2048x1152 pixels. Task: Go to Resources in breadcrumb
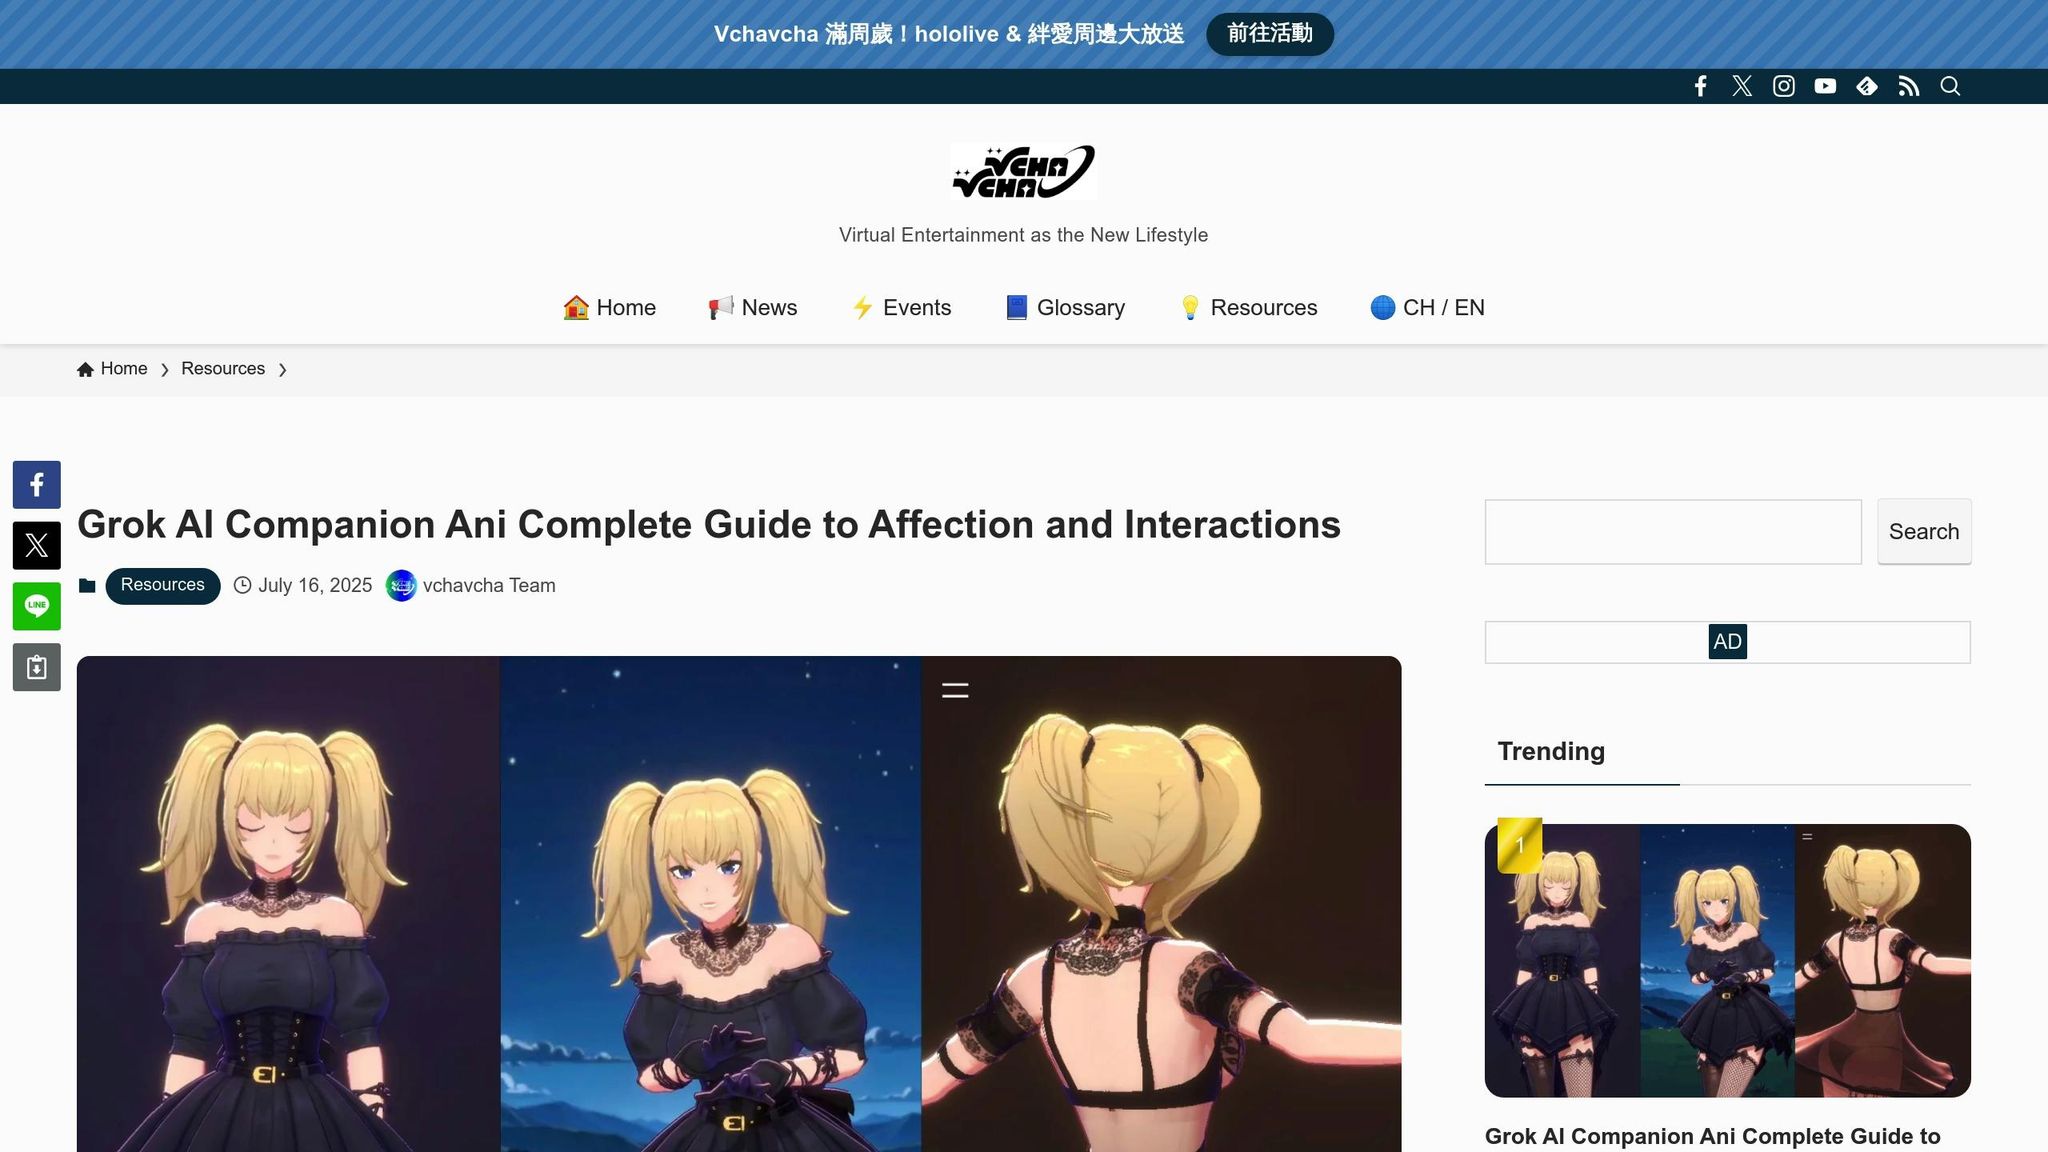click(223, 369)
